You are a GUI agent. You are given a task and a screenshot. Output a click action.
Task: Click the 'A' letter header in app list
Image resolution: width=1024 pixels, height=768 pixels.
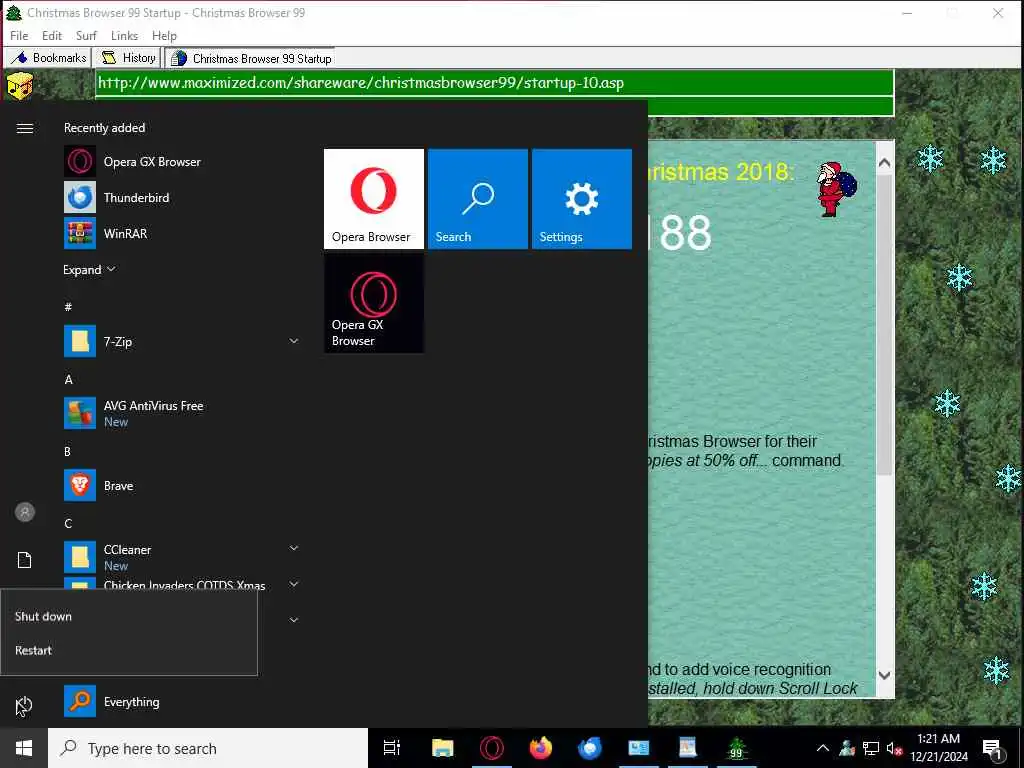point(68,379)
